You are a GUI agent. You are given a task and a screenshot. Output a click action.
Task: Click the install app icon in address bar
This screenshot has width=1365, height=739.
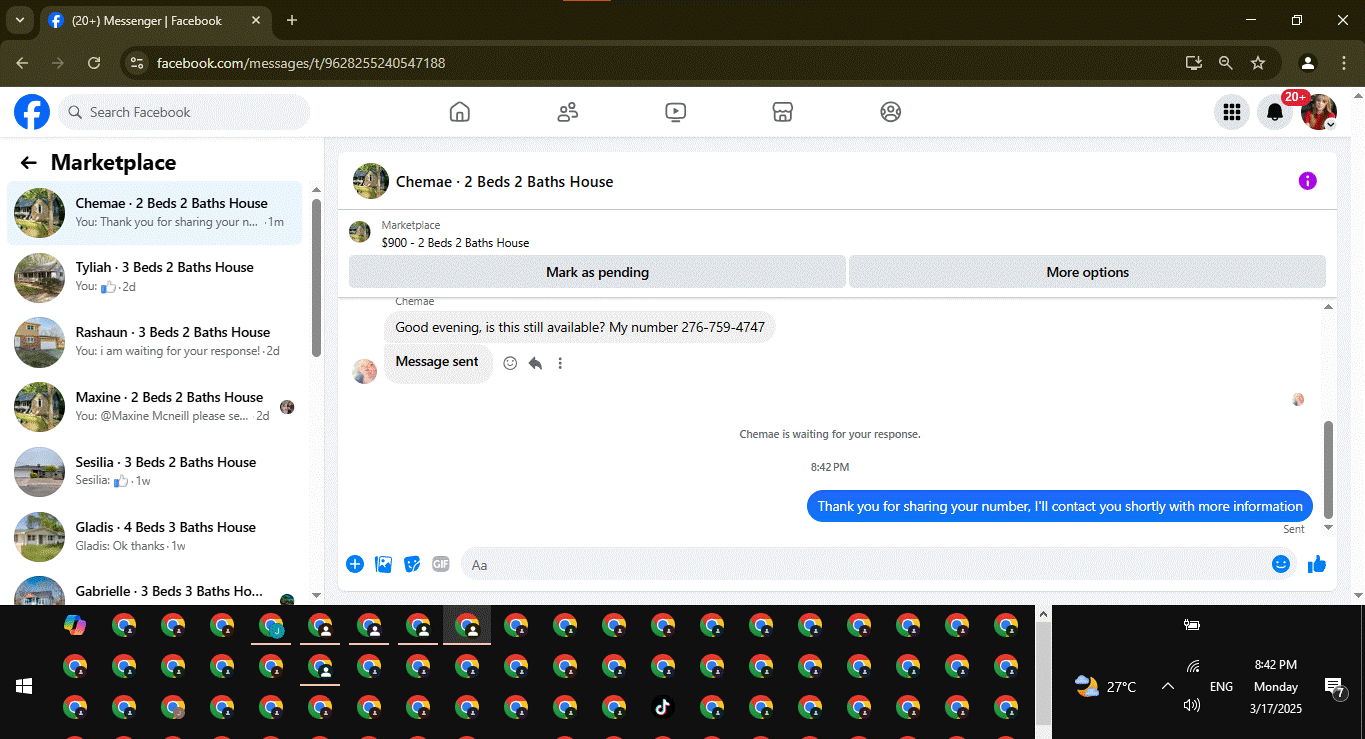tap(1193, 63)
